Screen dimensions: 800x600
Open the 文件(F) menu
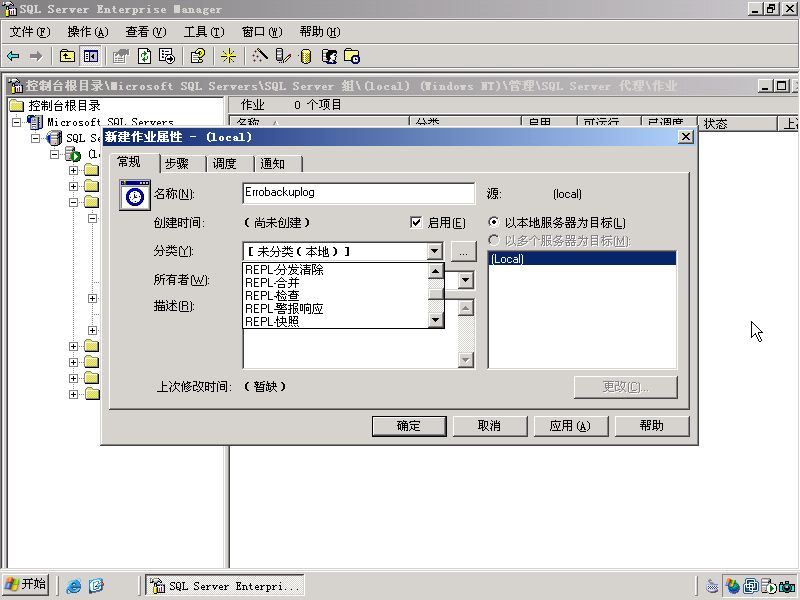coord(30,32)
